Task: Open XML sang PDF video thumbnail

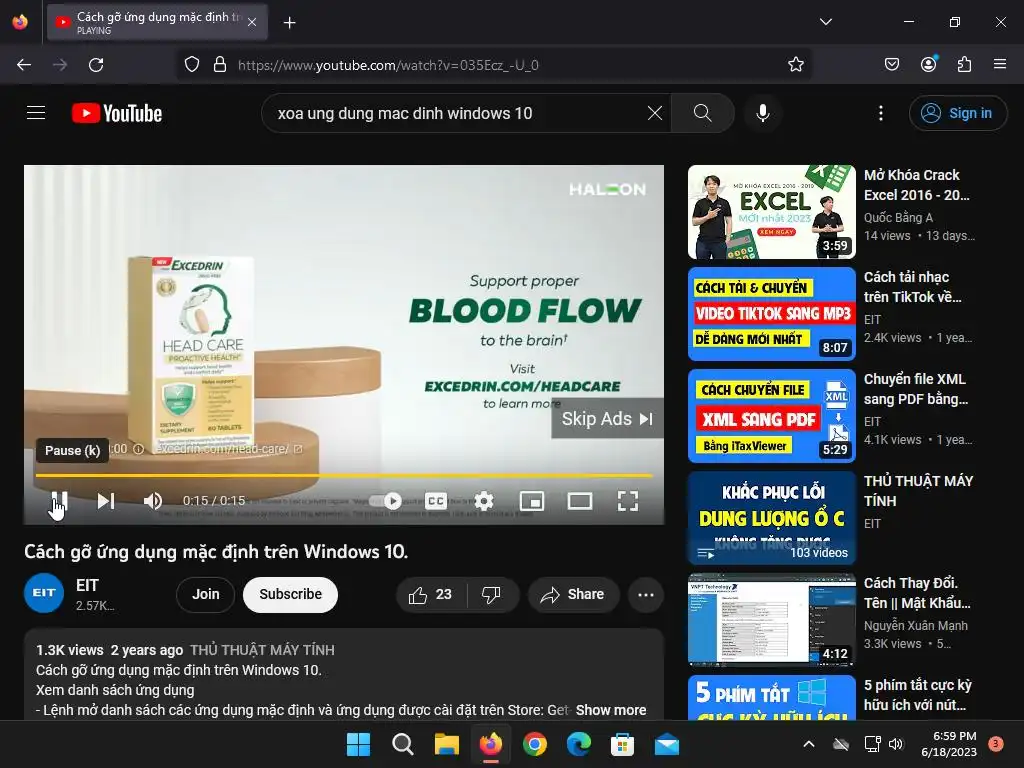Action: tap(772, 415)
